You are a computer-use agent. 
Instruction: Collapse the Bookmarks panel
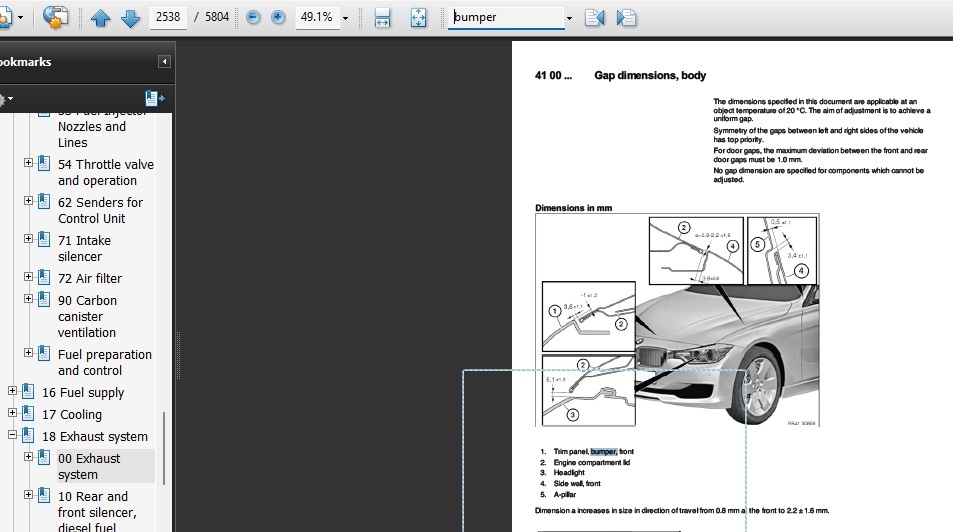[x=164, y=62]
